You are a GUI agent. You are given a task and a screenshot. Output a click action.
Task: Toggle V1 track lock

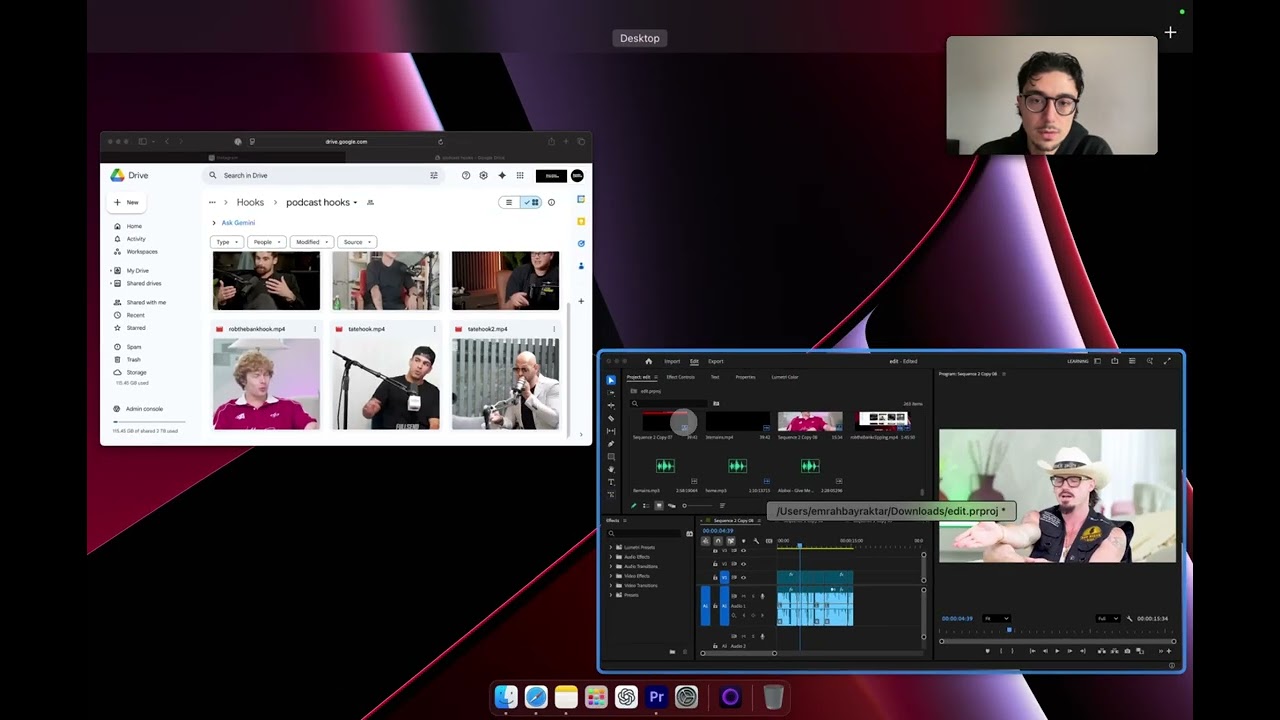715,578
